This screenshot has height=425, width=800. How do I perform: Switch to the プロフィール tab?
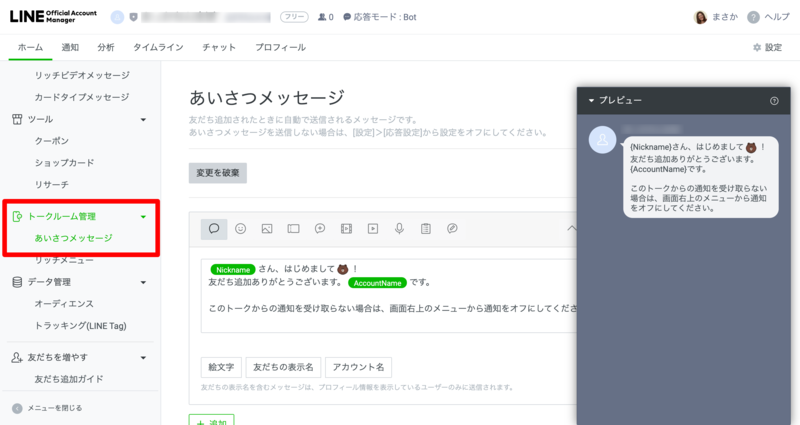281,47
